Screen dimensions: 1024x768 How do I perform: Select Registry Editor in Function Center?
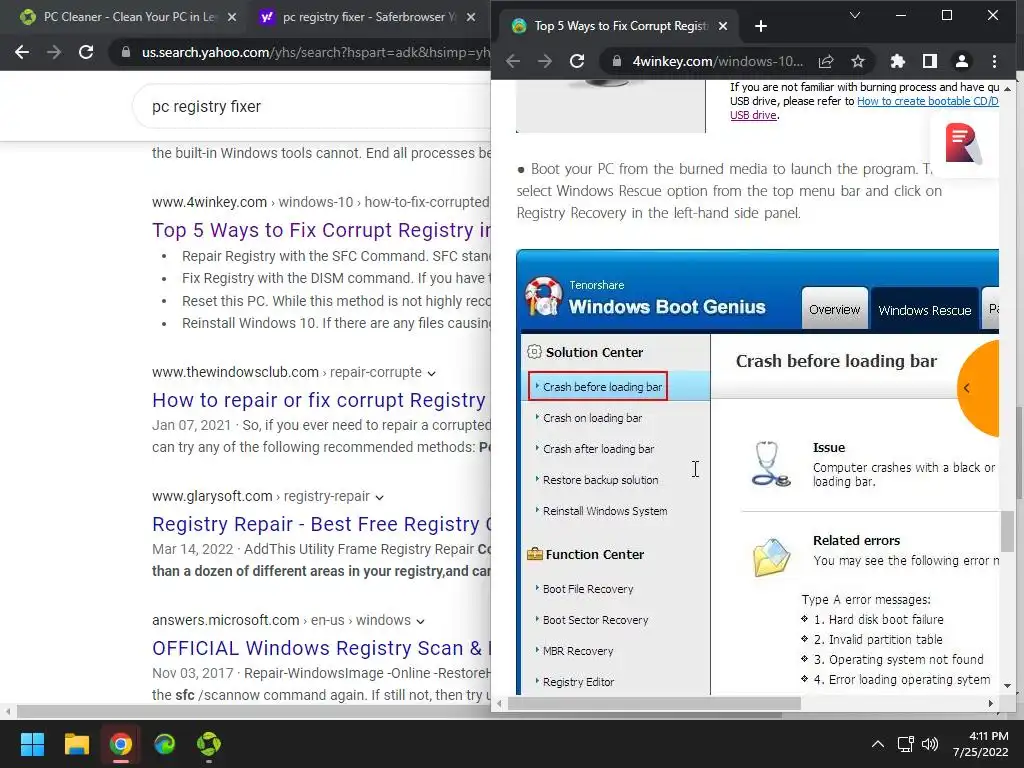(578, 682)
